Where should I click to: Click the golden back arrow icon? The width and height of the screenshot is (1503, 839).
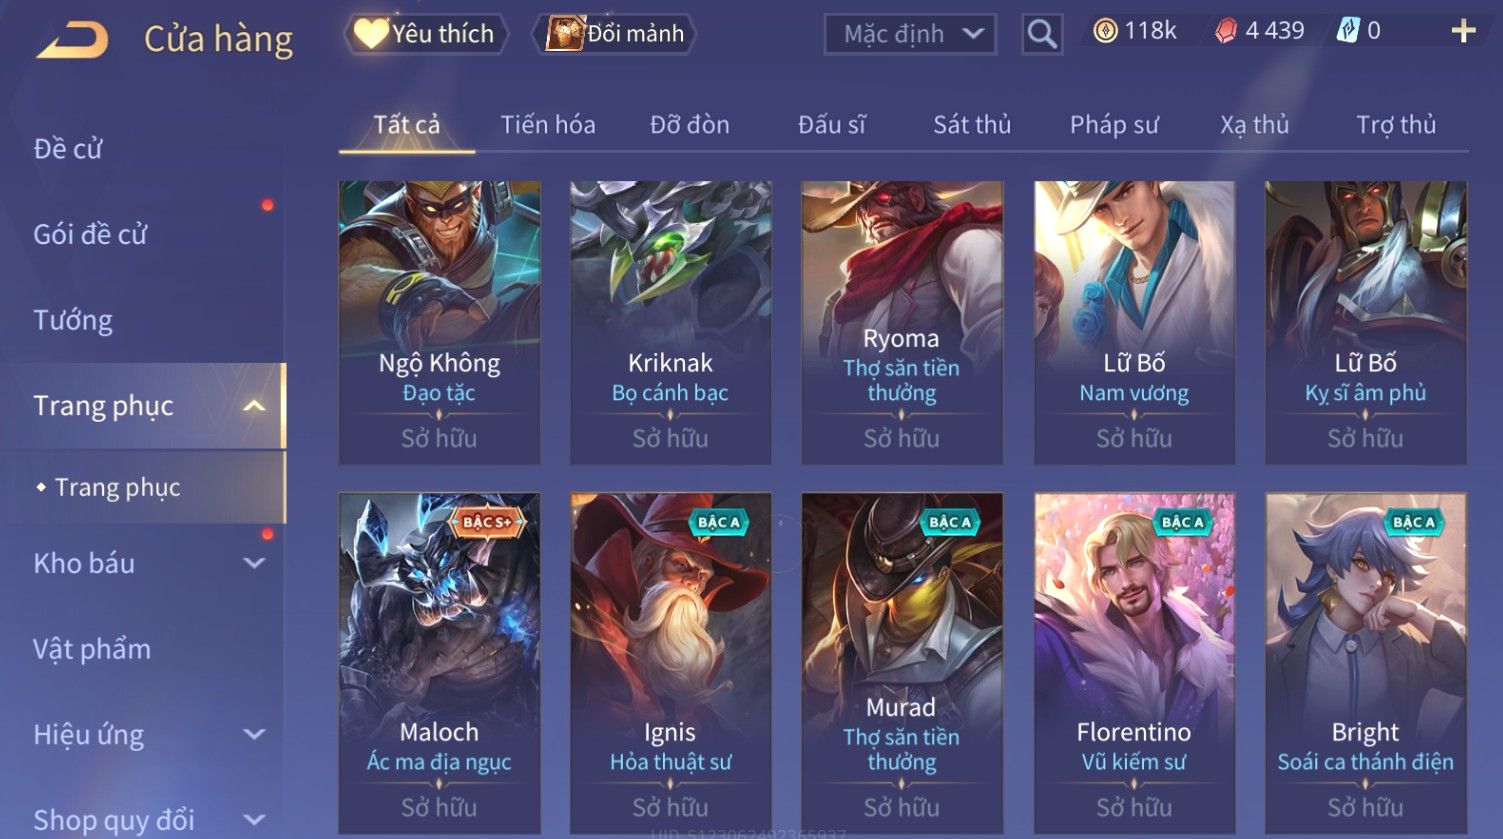[x=73, y=40]
